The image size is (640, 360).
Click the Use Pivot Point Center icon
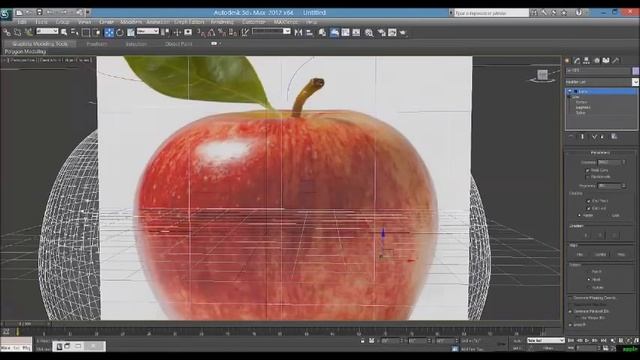tap(165, 32)
